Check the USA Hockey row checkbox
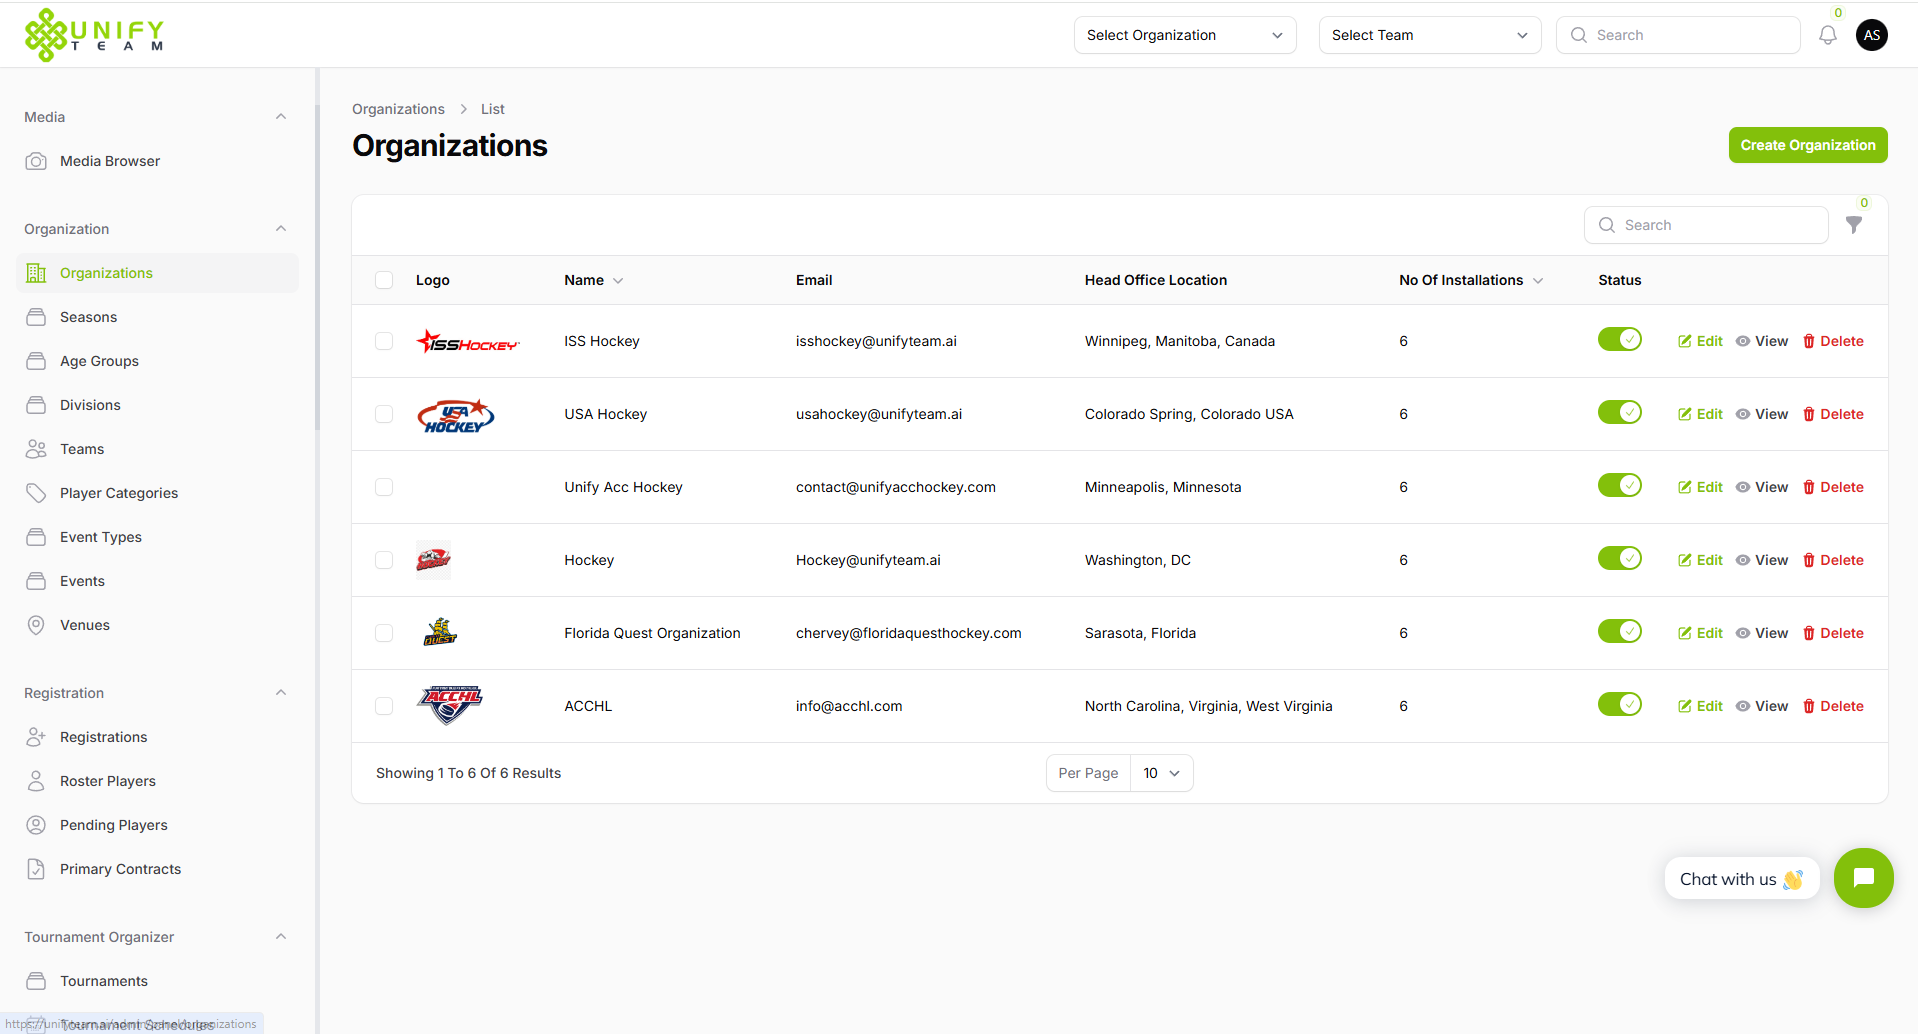The width and height of the screenshot is (1918, 1034). 384,414
